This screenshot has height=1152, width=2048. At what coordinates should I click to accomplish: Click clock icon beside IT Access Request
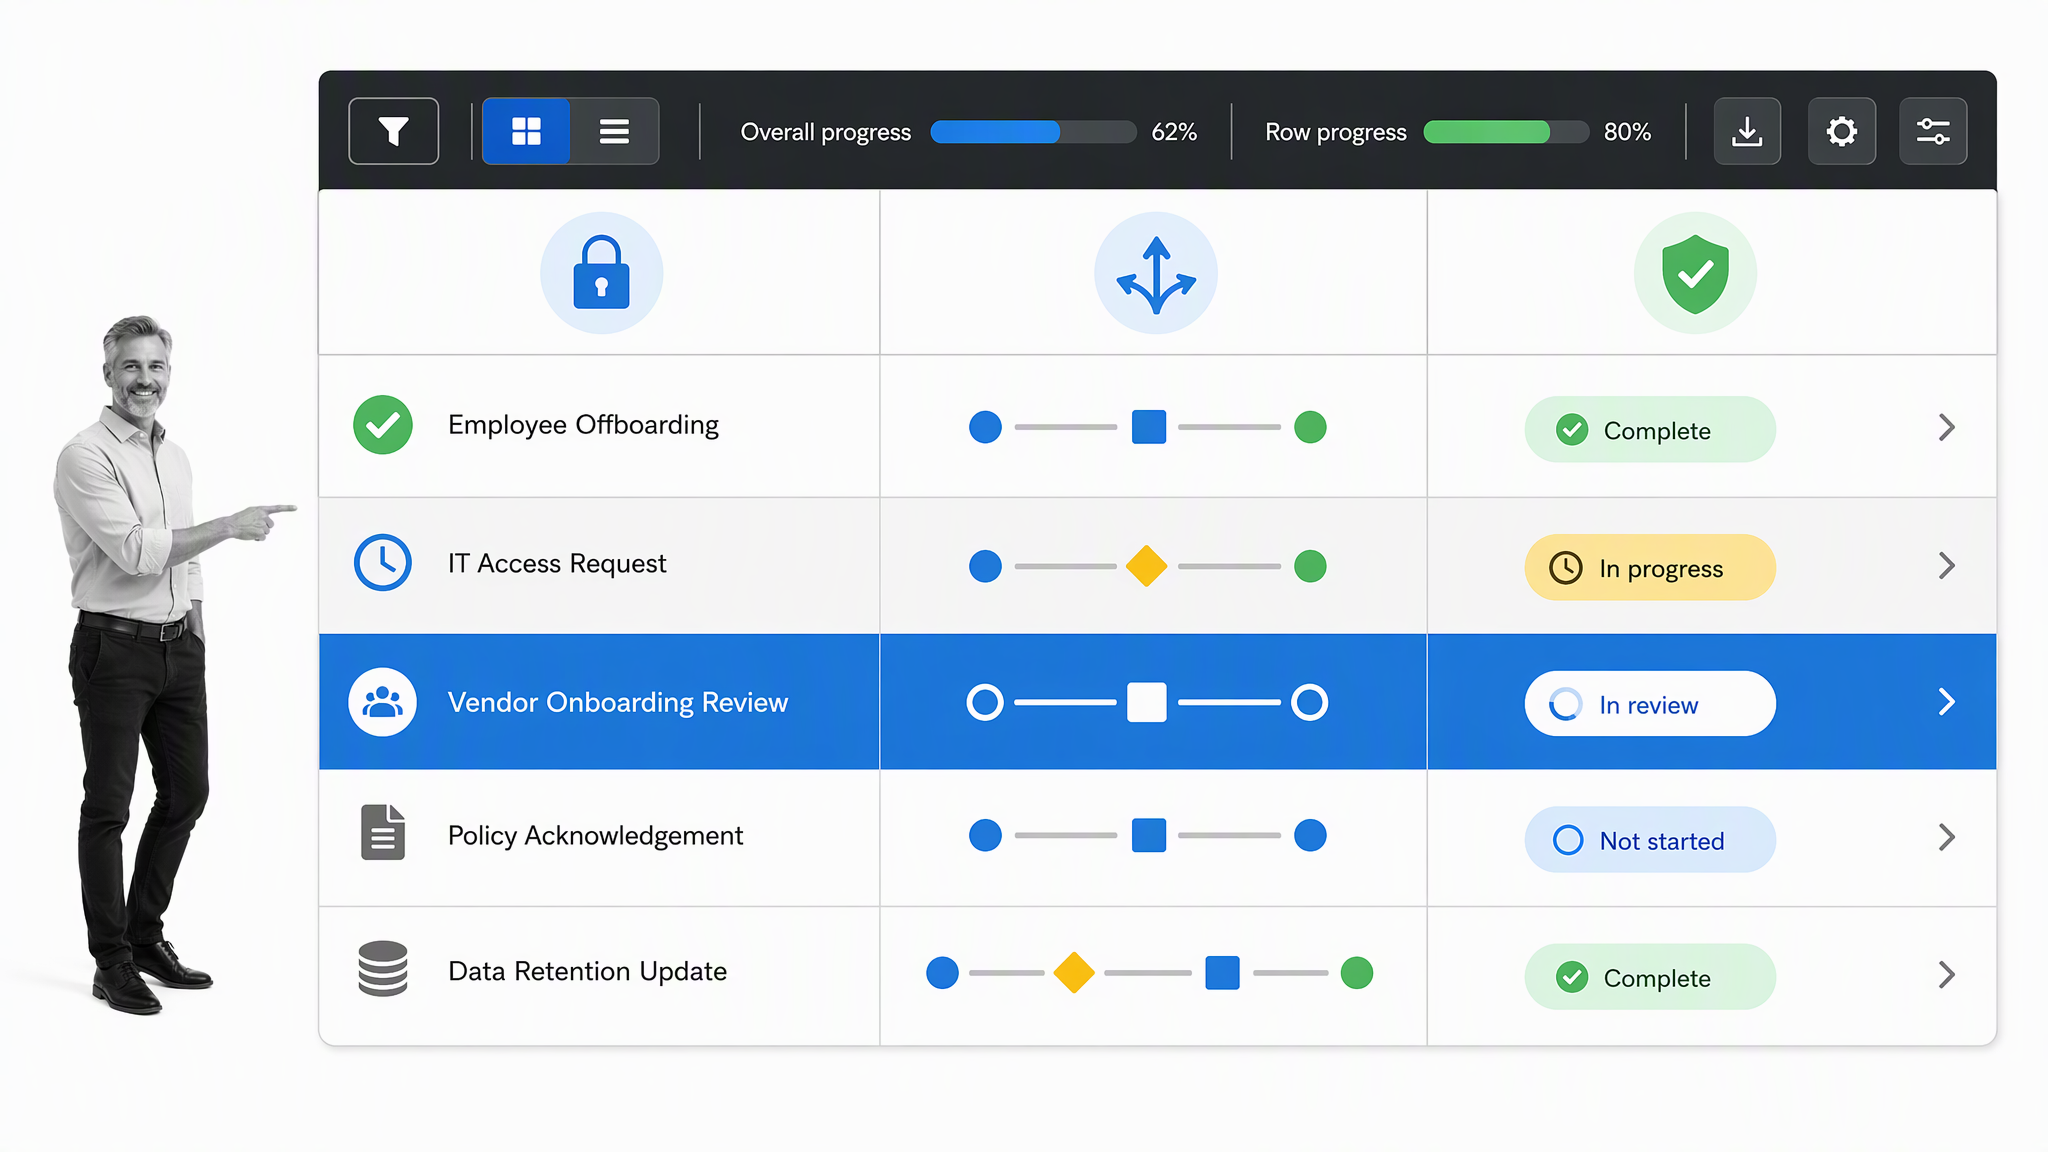(x=383, y=563)
